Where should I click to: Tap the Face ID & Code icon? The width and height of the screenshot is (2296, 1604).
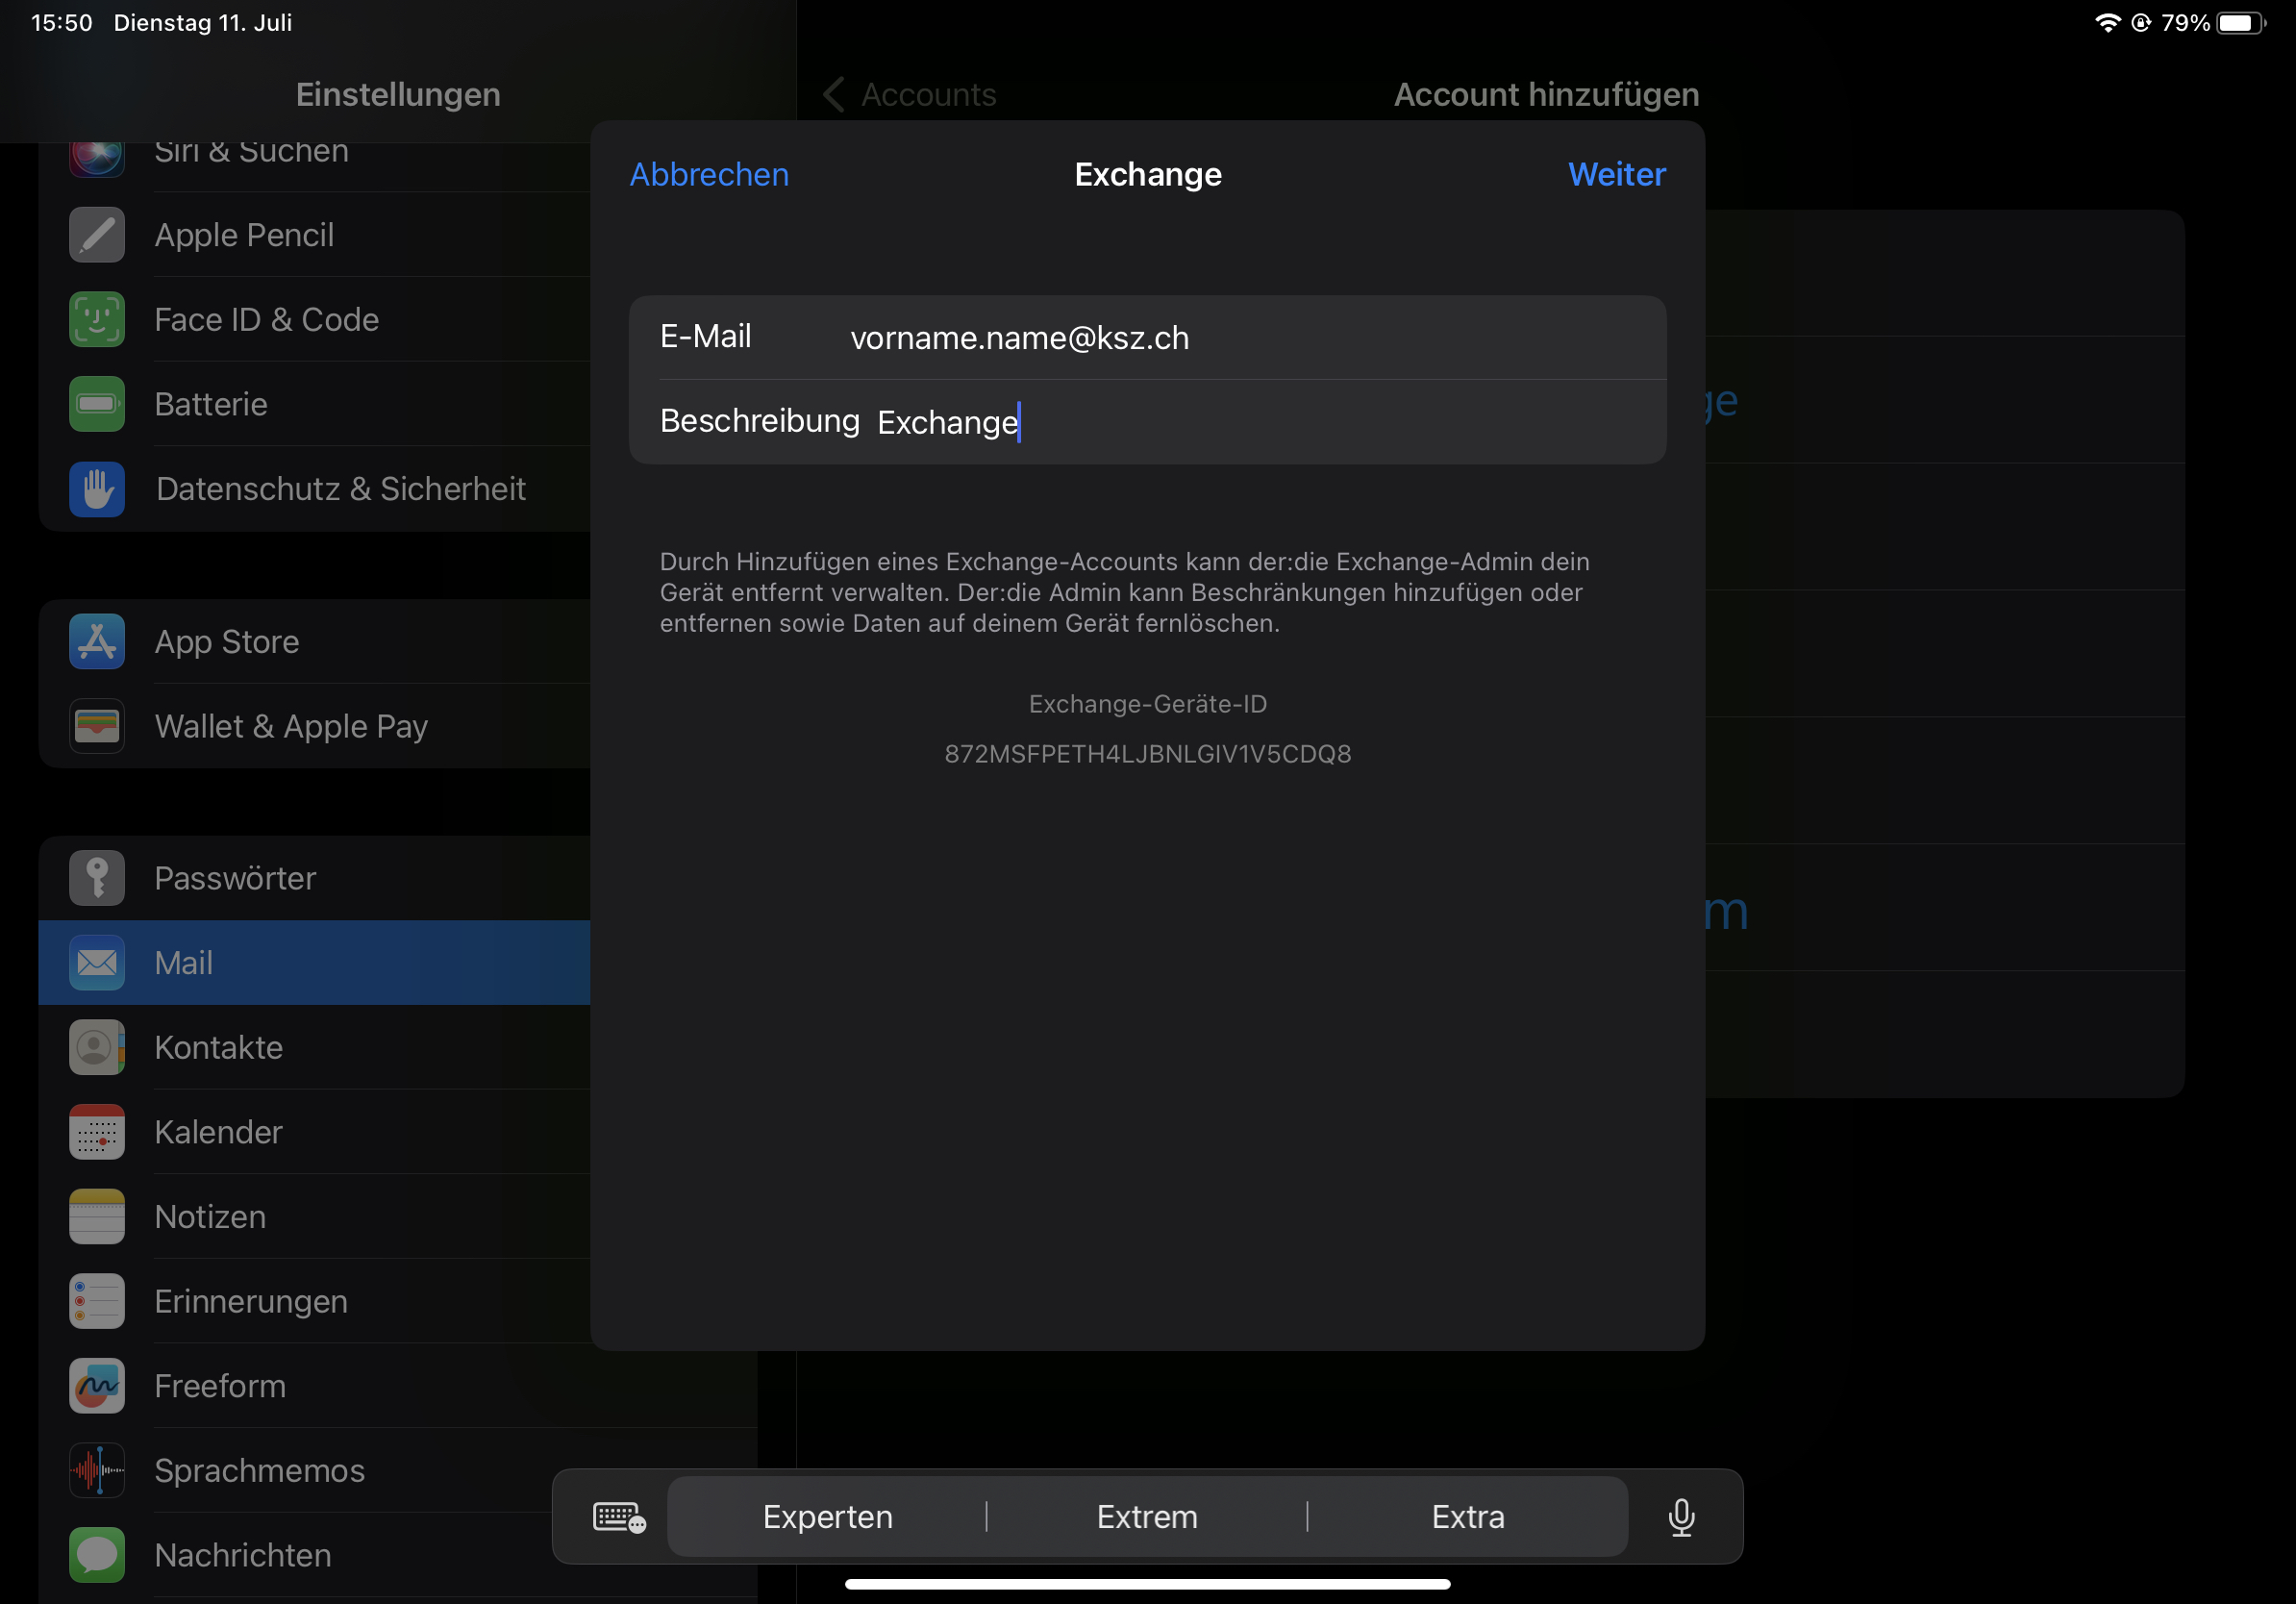pyautogui.click(x=97, y=320)
